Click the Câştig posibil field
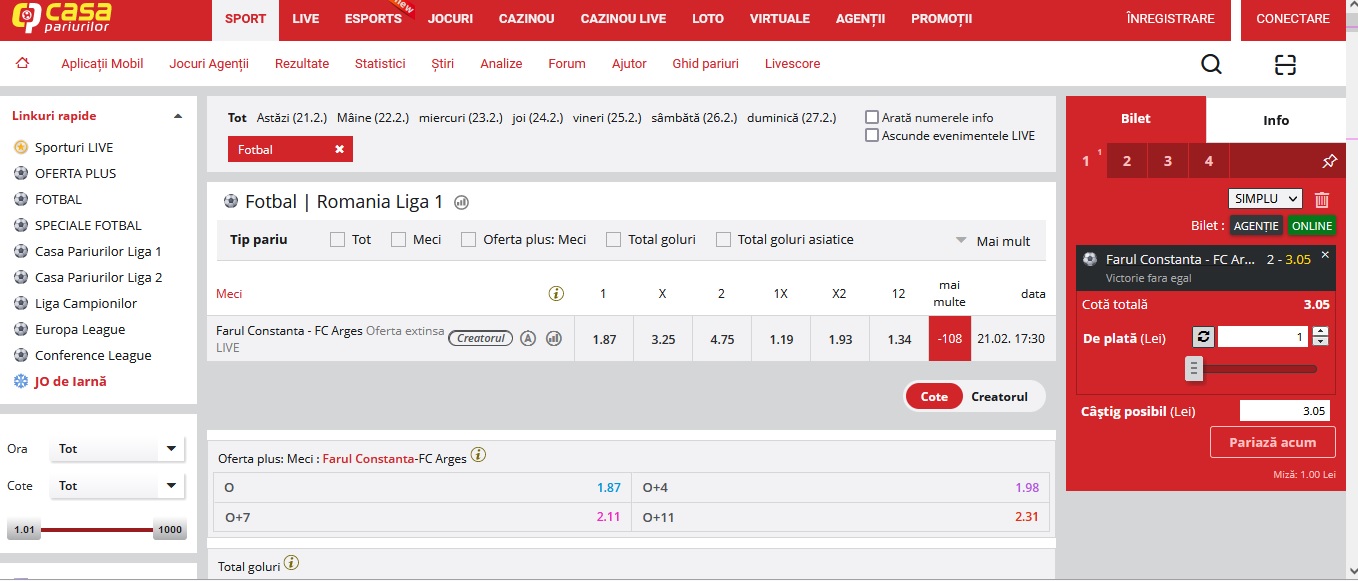This screenshot has width=1358, height=581. pyautogui.click(x=1285, y=411)
